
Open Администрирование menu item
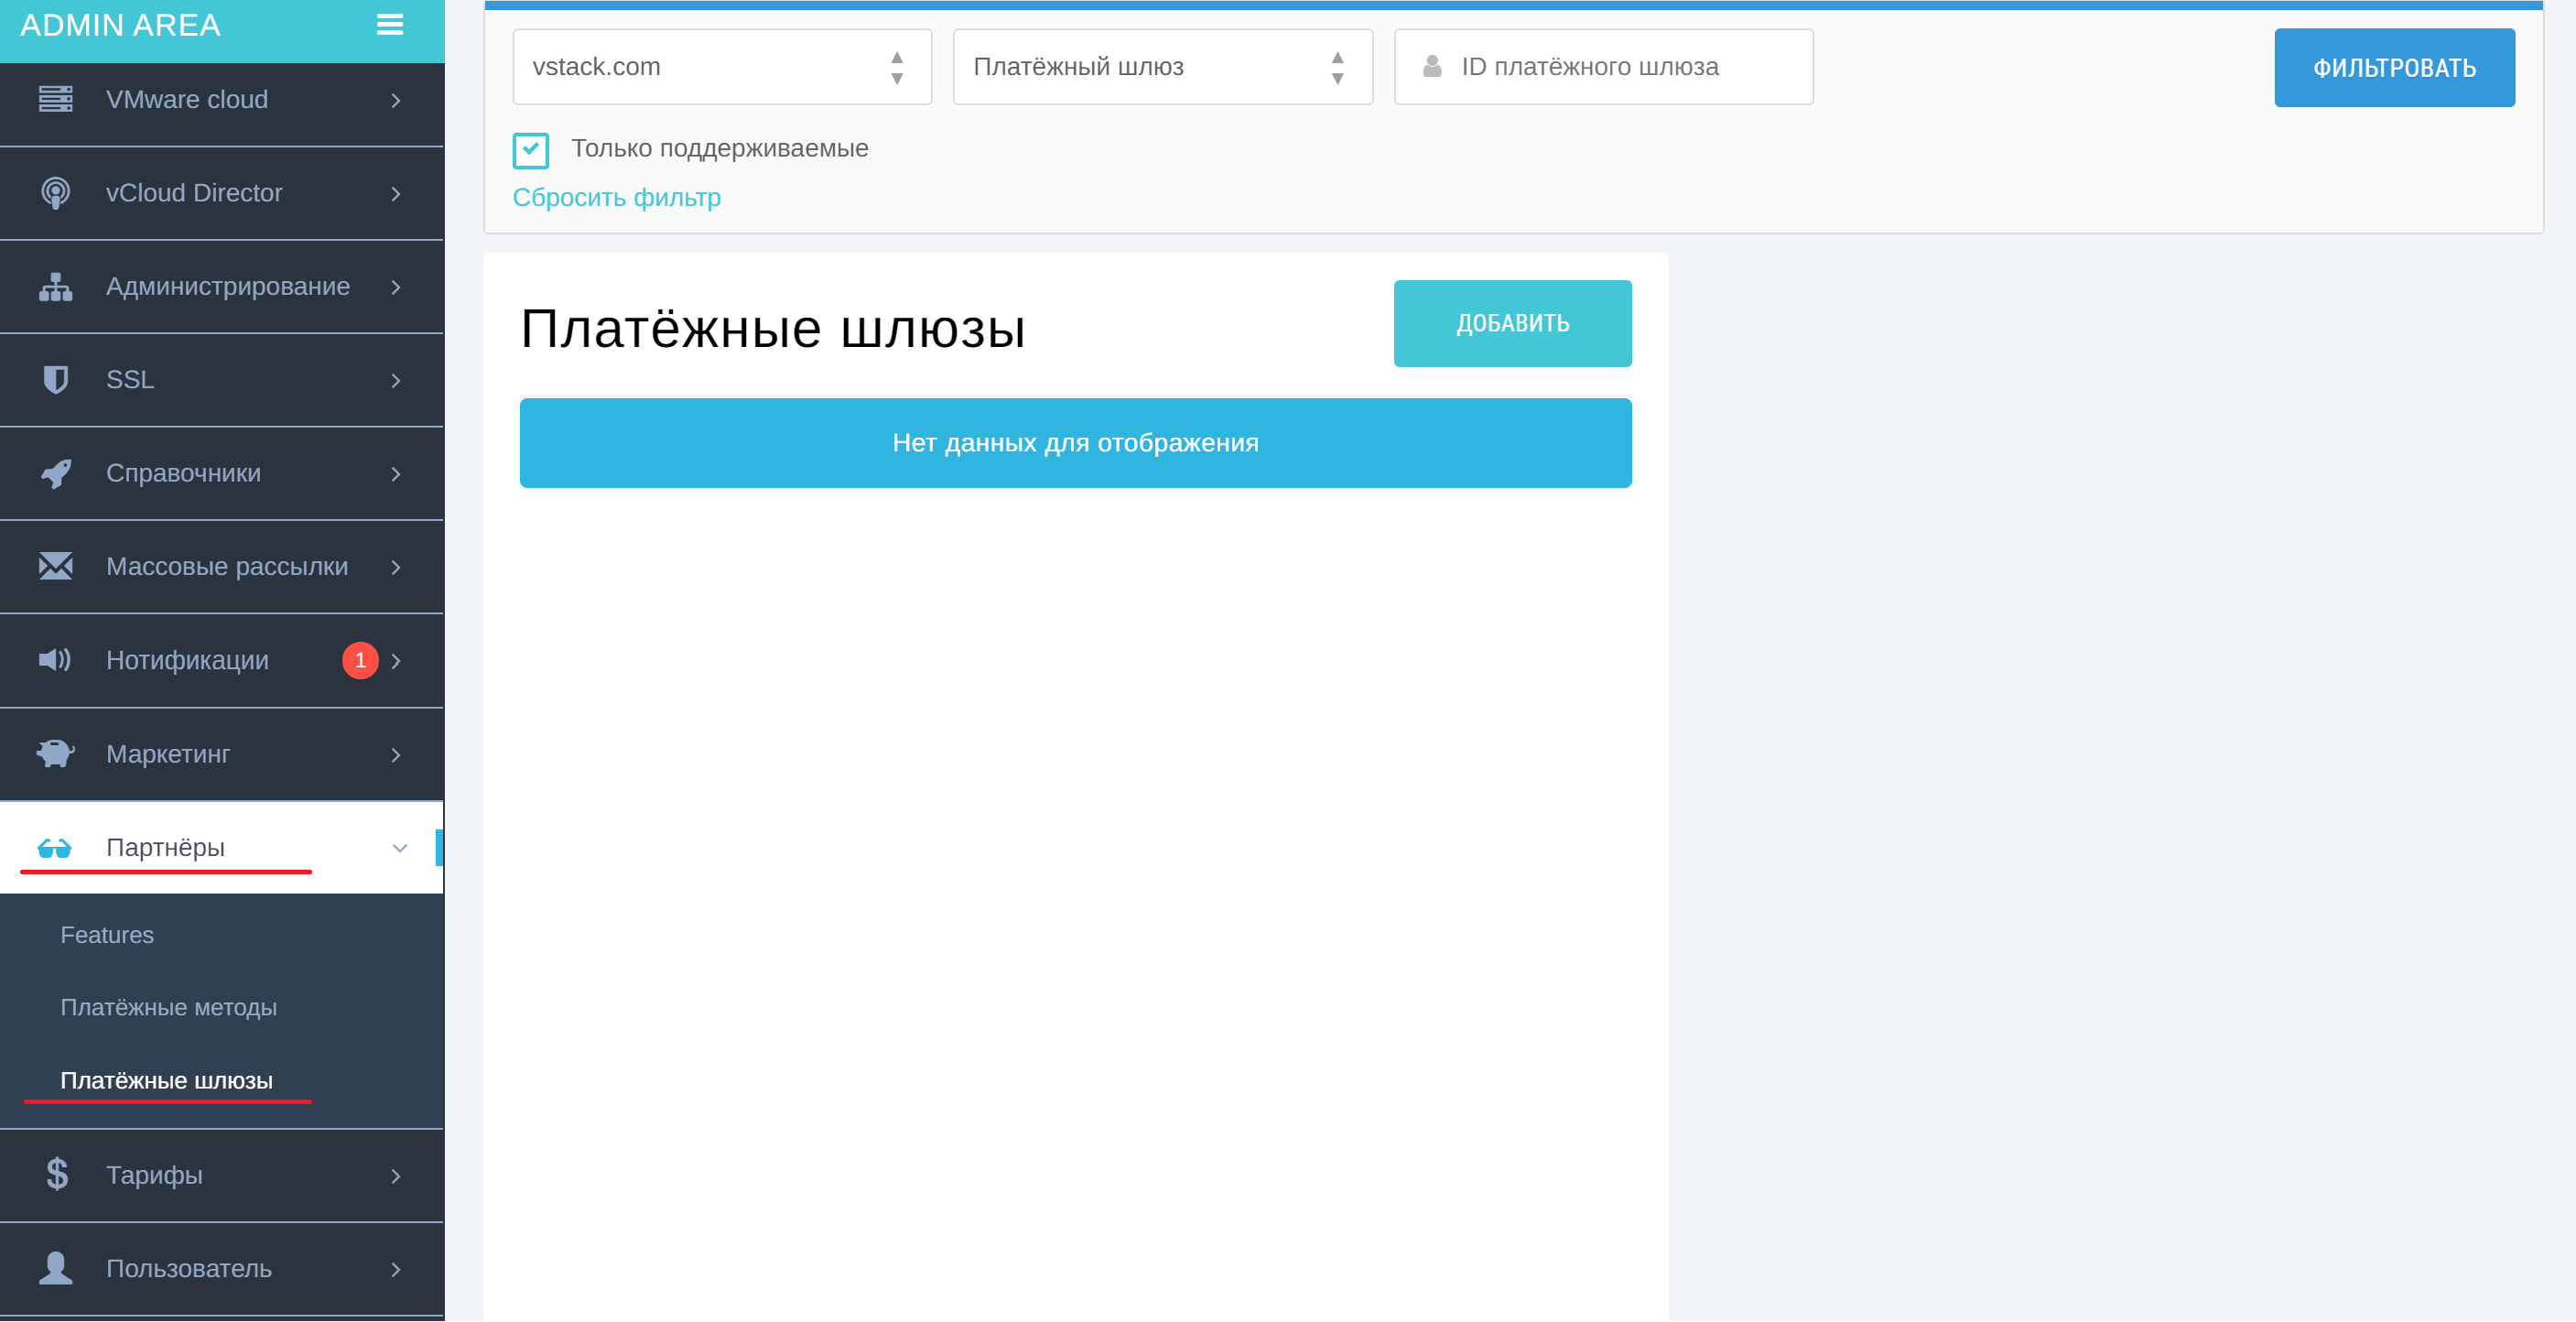pos(222,287)
